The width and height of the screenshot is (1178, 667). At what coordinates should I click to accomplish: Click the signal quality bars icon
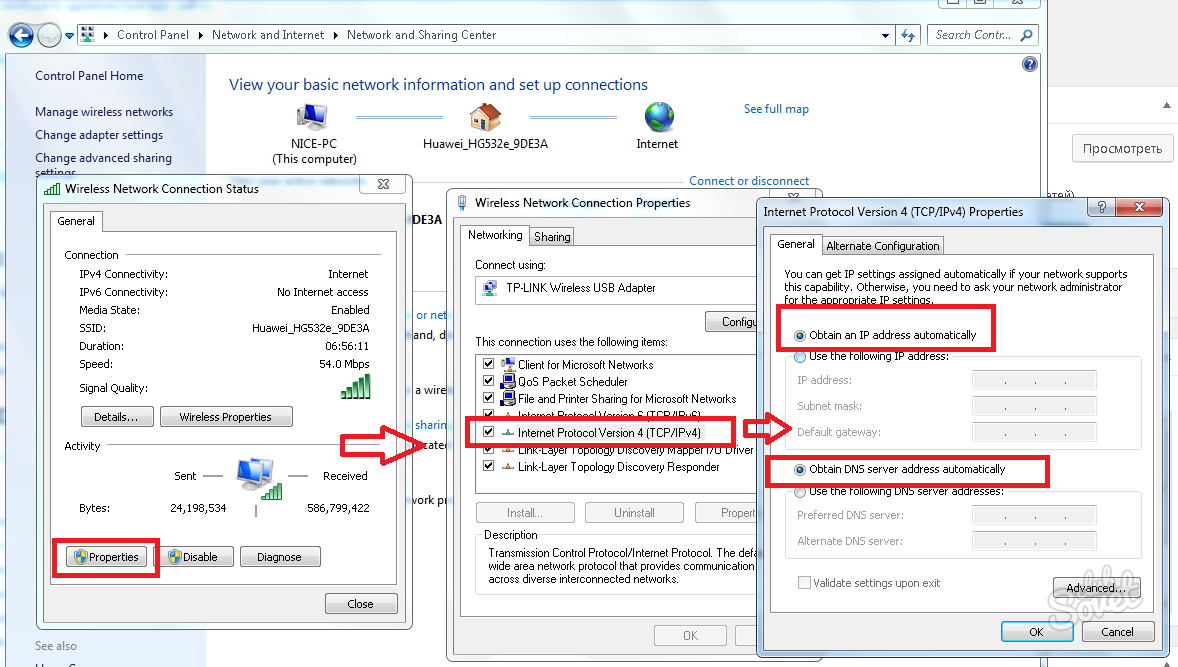pos(356,388)
